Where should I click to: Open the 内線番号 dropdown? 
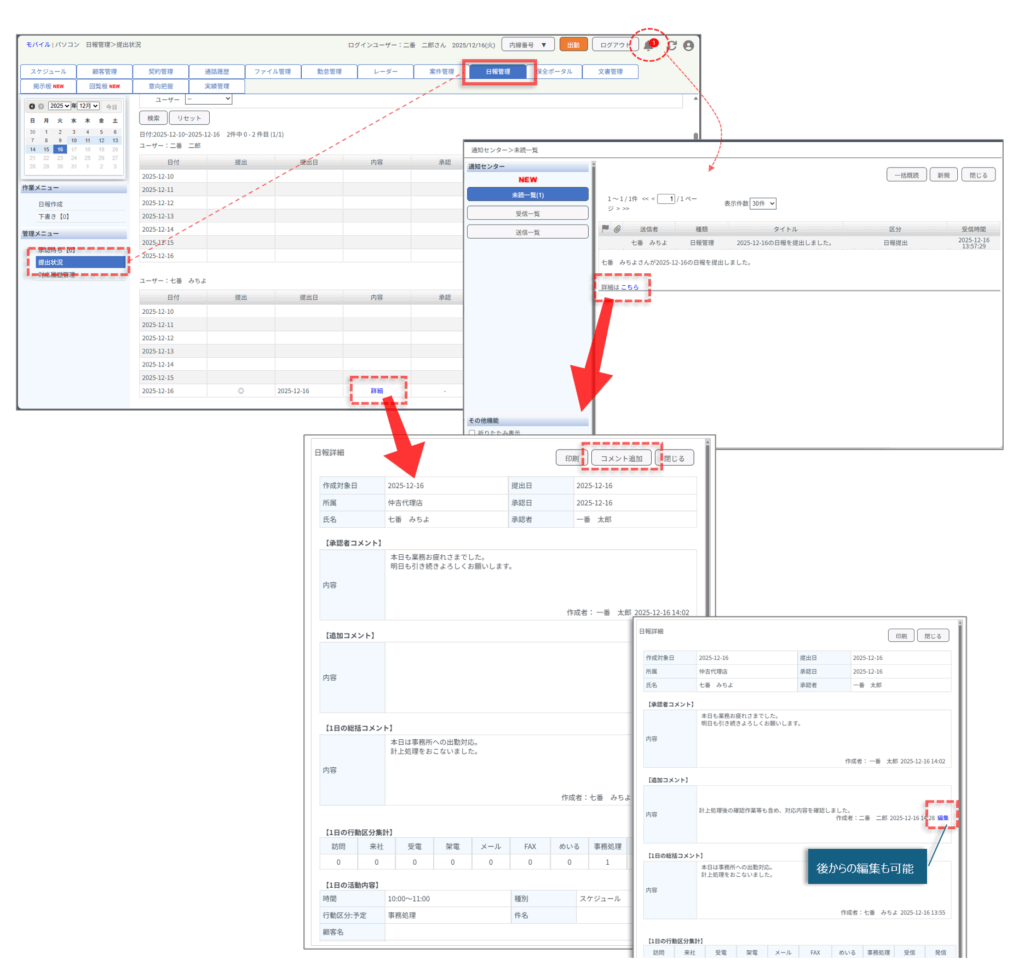point(528,45)
